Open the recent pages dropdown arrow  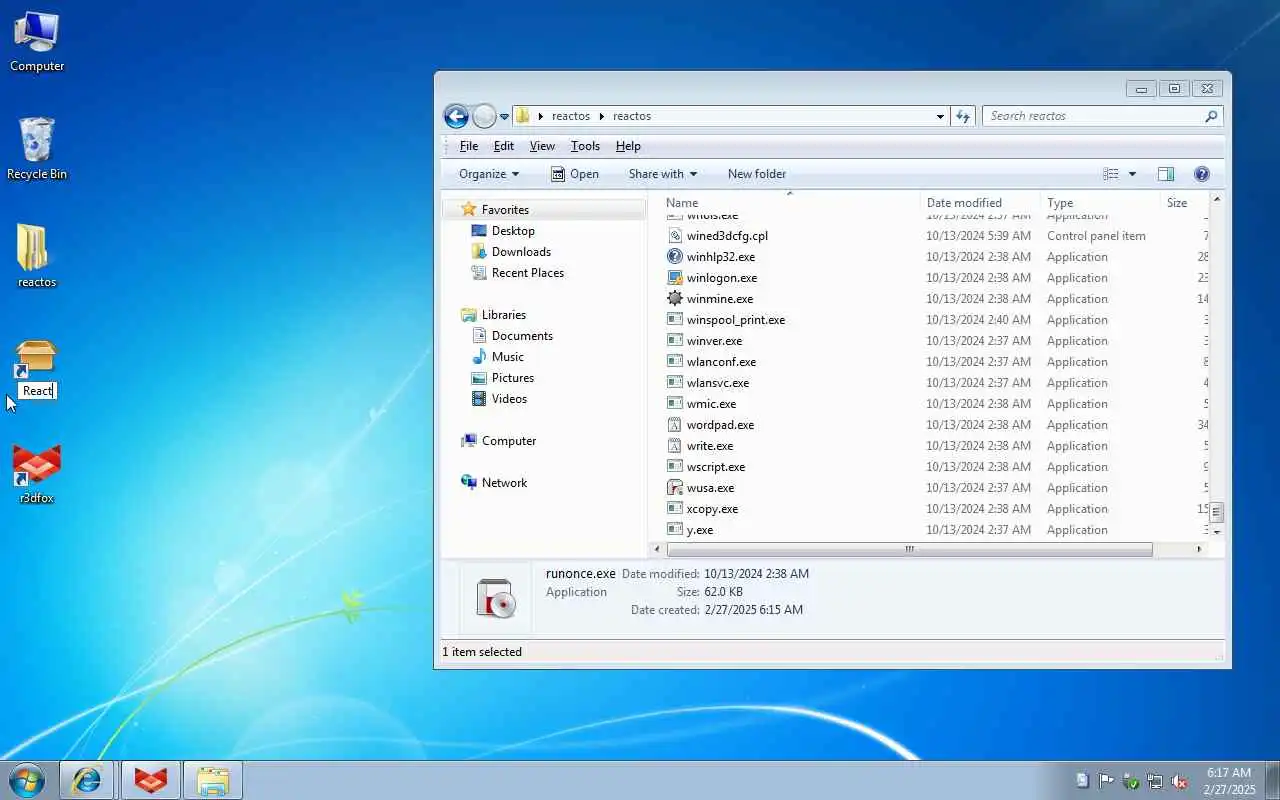(x=504, y=117)
